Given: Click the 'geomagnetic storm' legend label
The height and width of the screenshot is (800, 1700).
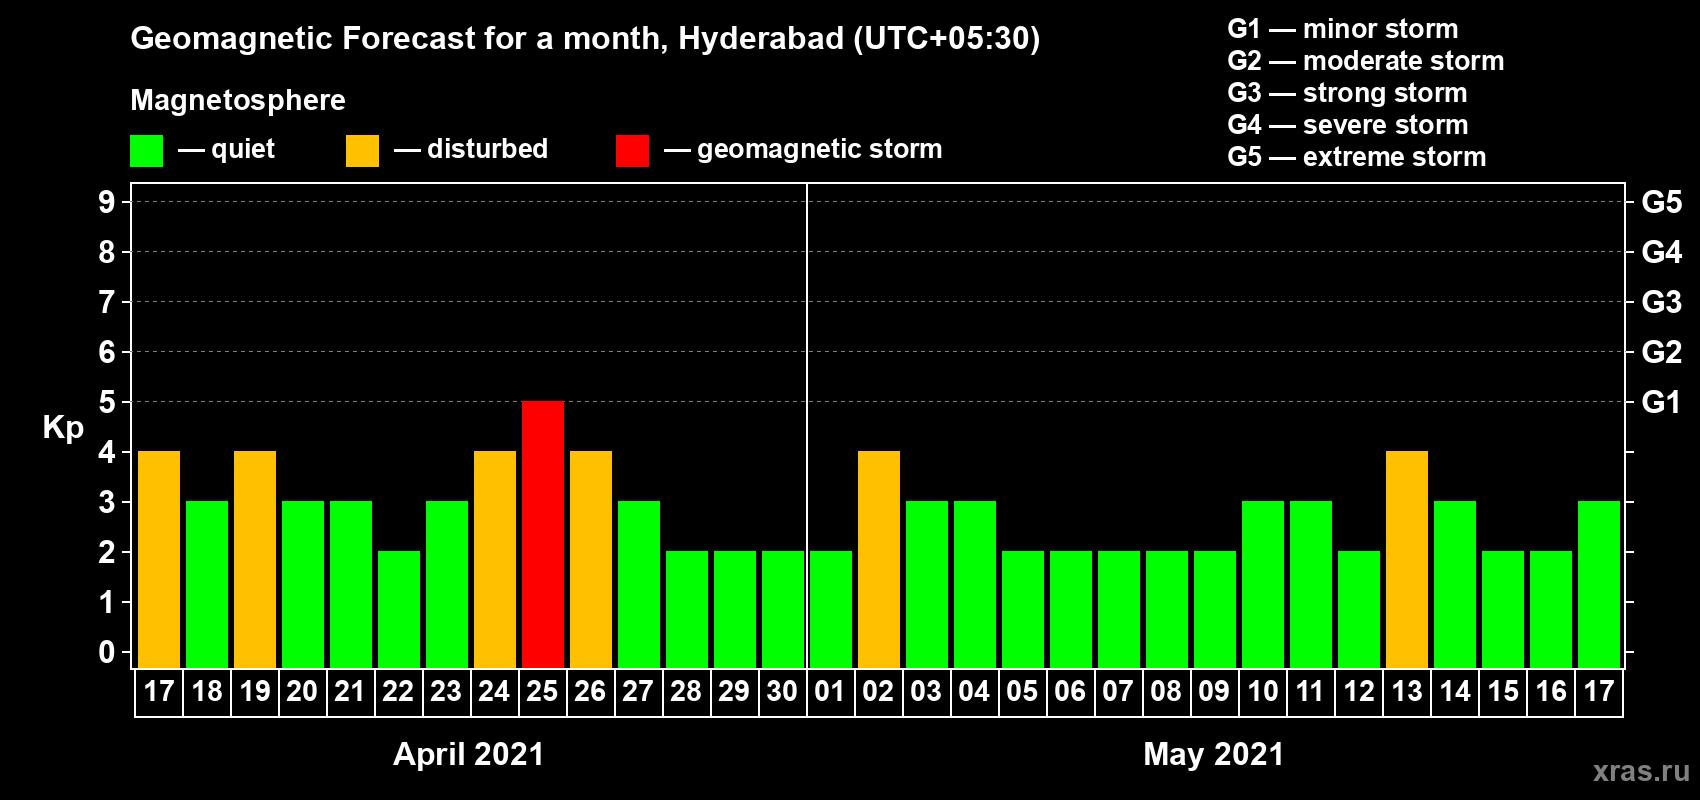Looking at the screenshot, I should click(820, 150).
